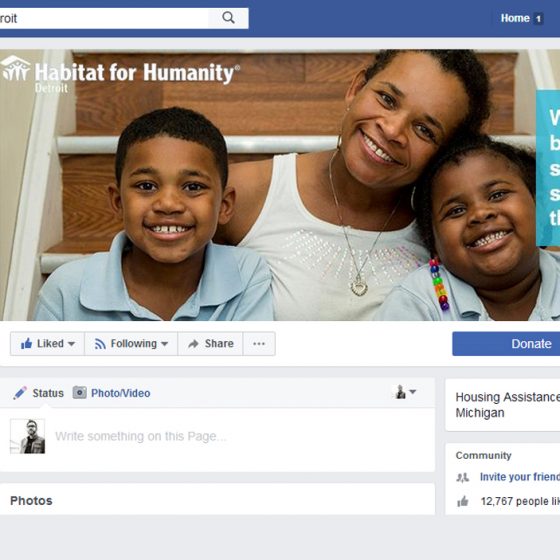Image resolution: width=560 pixels, height=560 pixels.
Task: Open the three-dots more options button
Action: click(259, 344)
